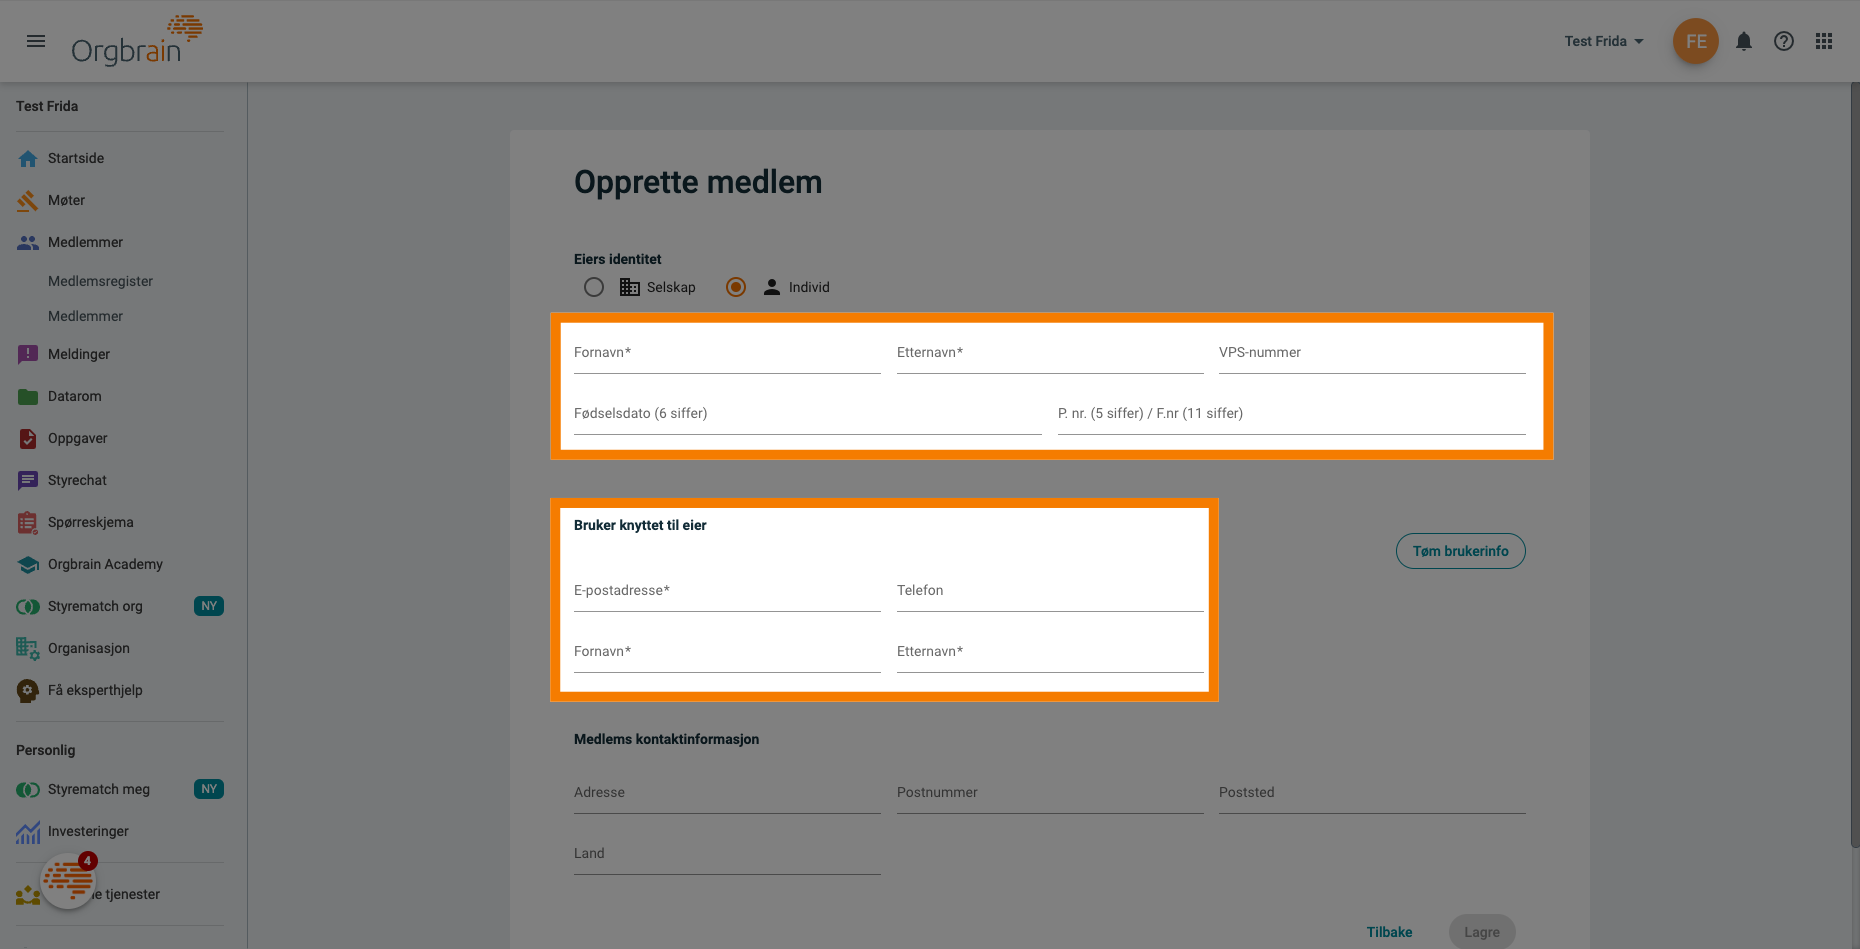The image size is (1860, 949).
Task: Click the "Personlig" sidebar heading
Action: (x=45, y=750)
